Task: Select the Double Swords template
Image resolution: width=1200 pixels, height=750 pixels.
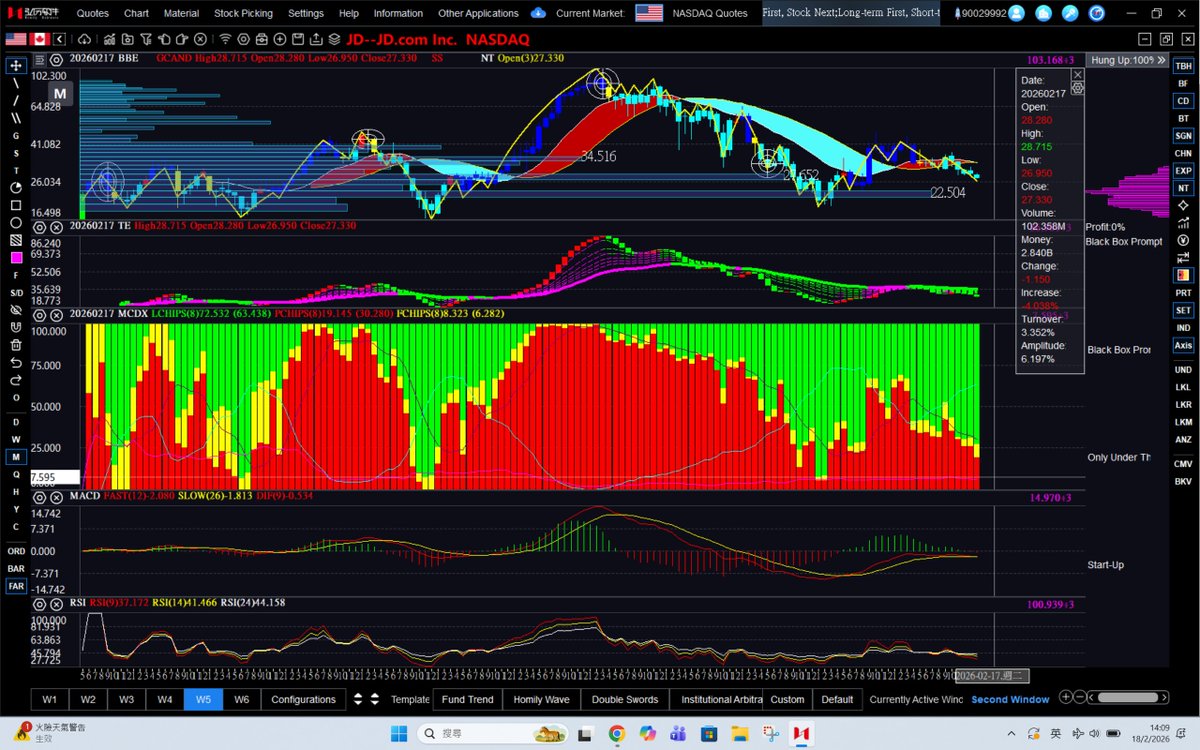Action: [625, 699]
